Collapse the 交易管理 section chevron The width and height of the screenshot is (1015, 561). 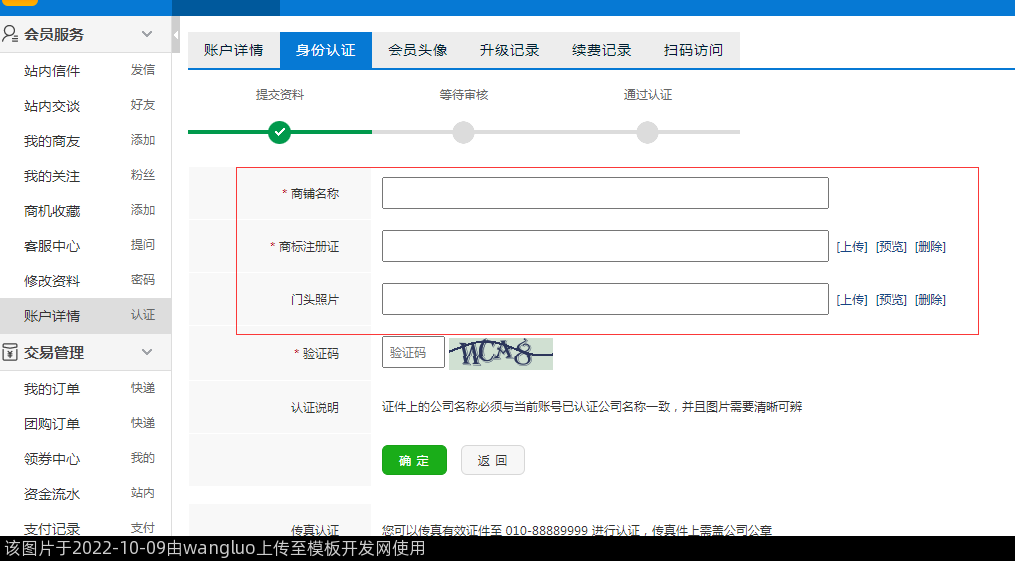tap(147, 352)
